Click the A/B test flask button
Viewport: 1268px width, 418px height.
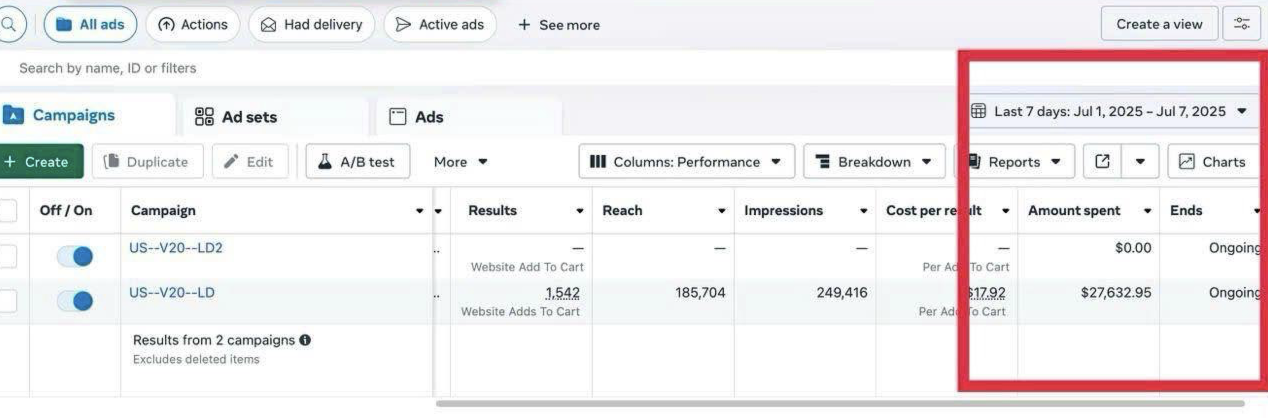coord(357,162)
